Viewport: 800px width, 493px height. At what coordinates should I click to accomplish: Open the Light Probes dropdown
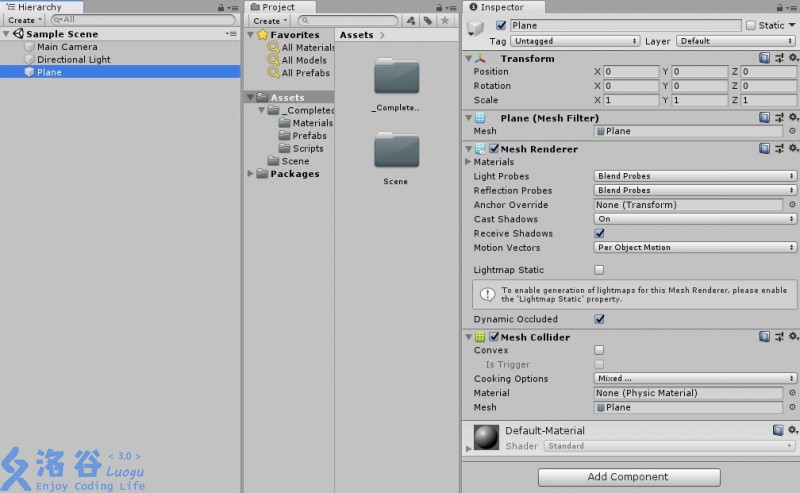(x=695, y=176)
